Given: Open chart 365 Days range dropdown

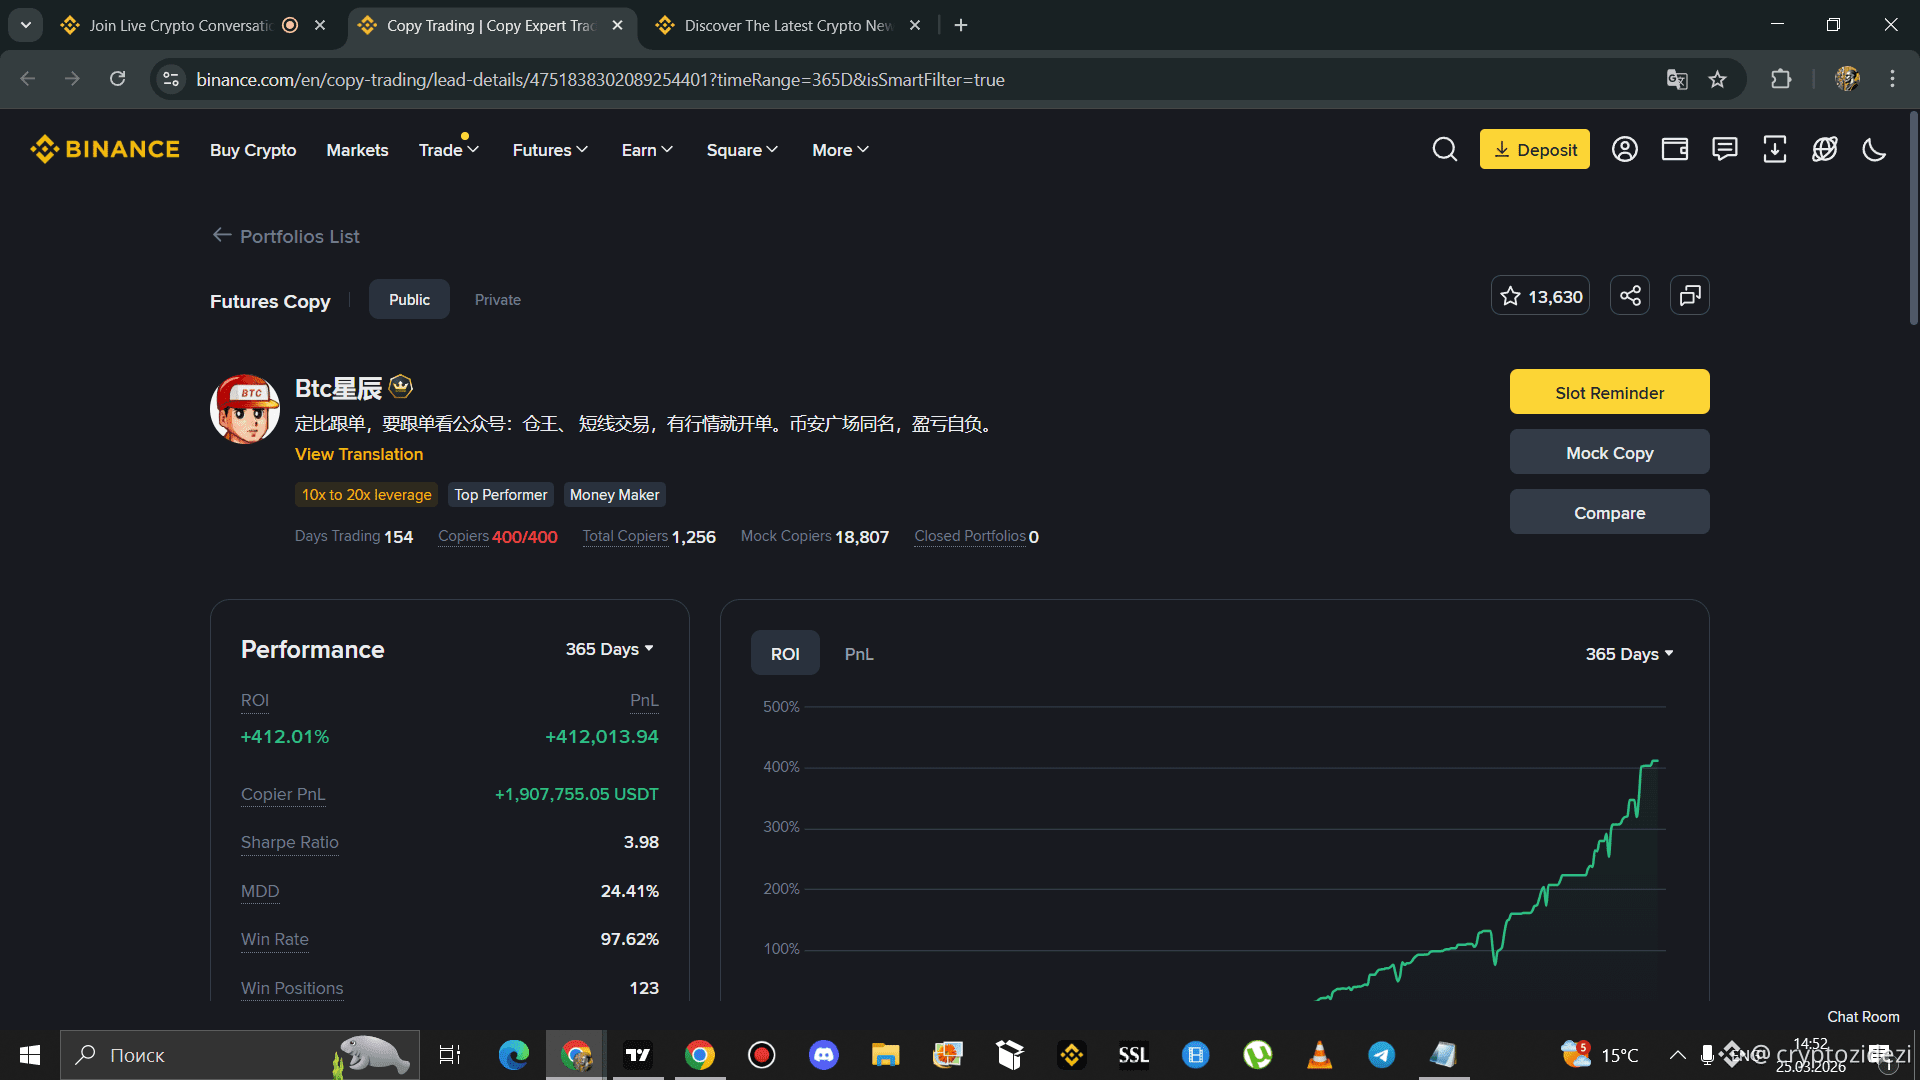Looking at the screenshot, I should point(1629,654).
